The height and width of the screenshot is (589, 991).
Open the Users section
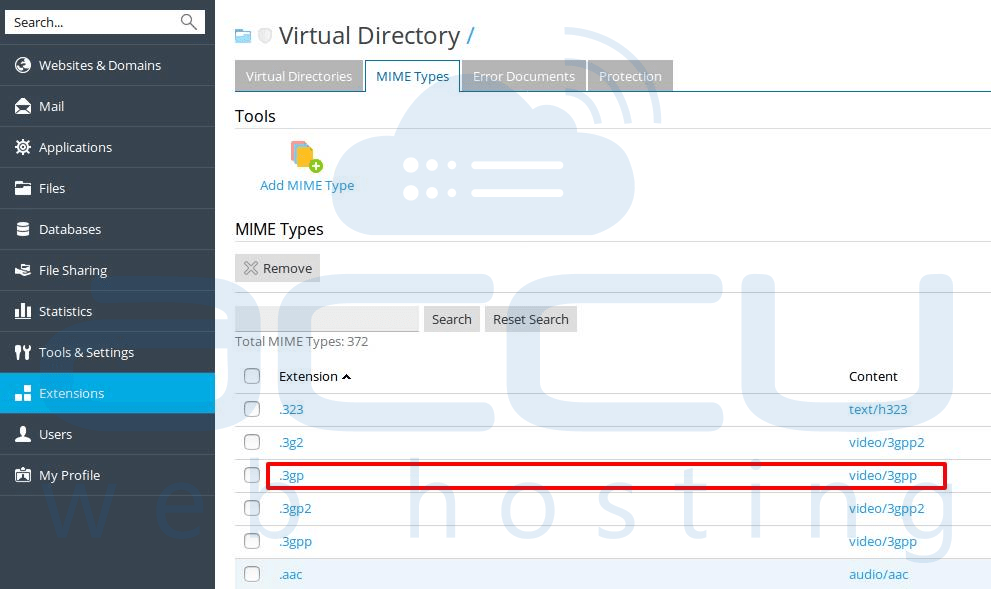click(x=57, y=434)
